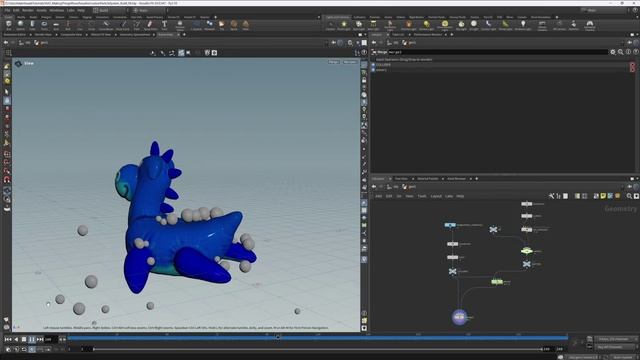Add a Point Light from the shelf
This screenshot has height=360, width=640.
point(344,25)
